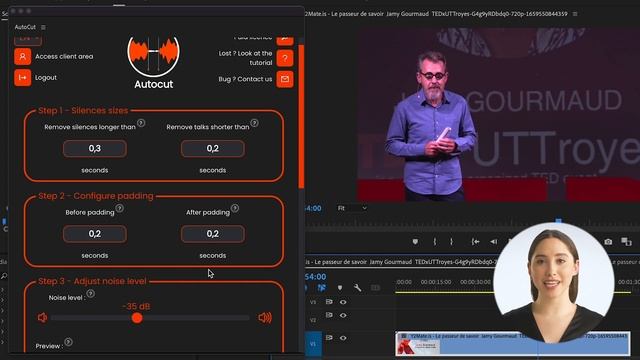Screen dimensions: 640x360
Task: Open the tutorial question mark button
Action: tap(285, 58)
